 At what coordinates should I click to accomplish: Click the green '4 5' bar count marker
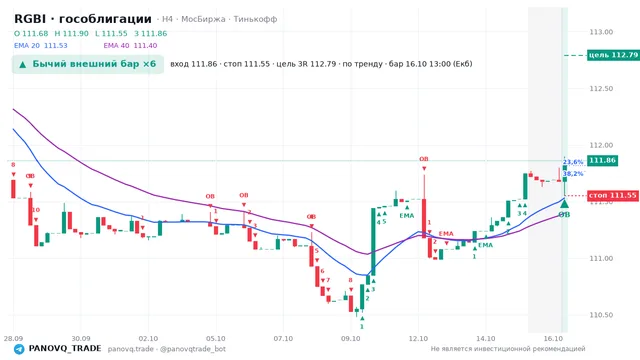tap(381, 222)
